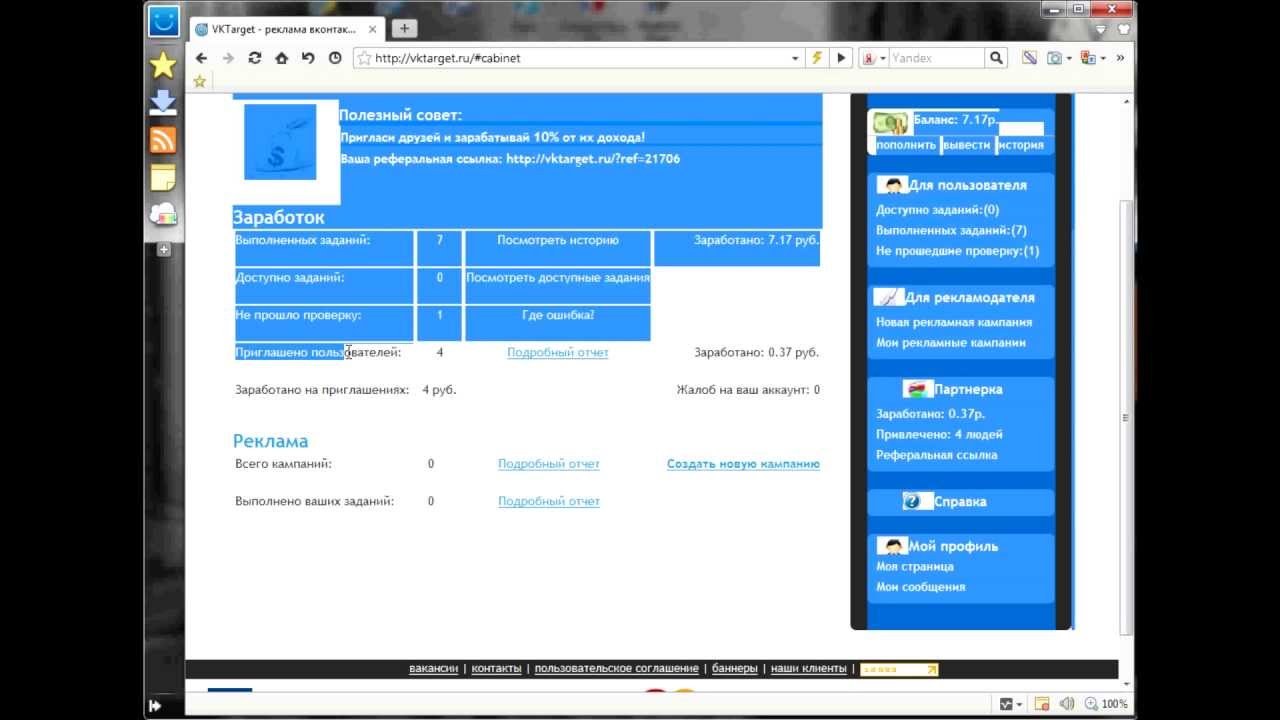Open ad blocker icon in status bar
The image size is (1280, 720).
click(x=1042, y=704)
